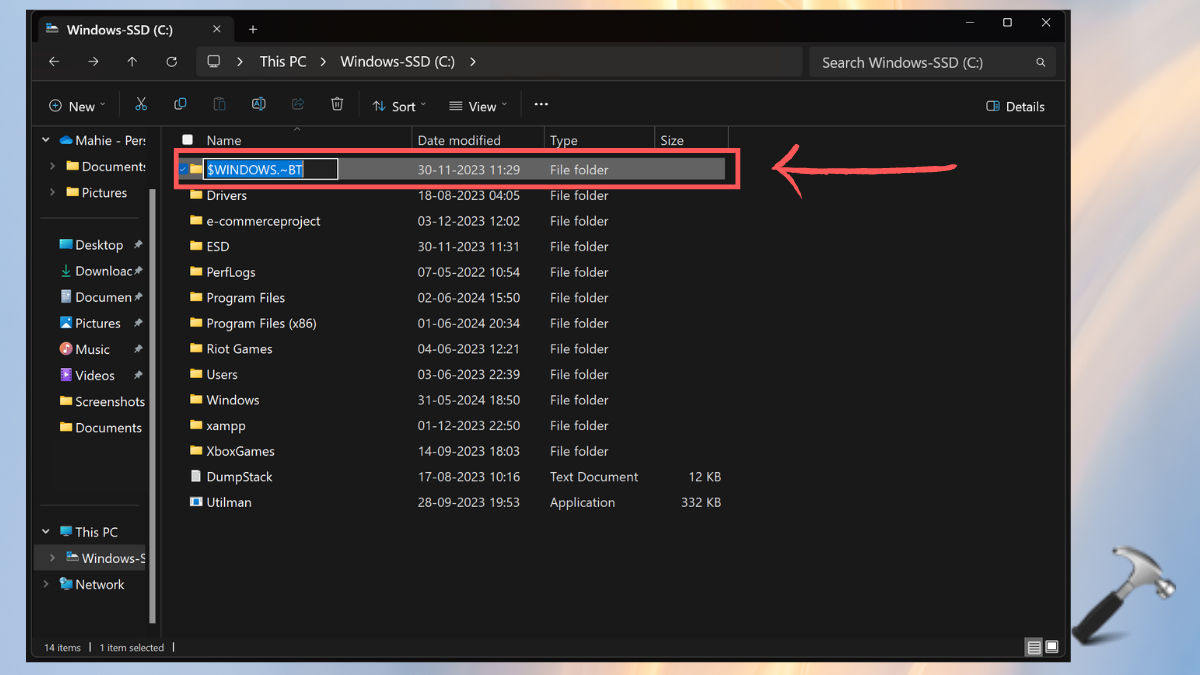The width and height of the screenshot is (1200, 675).
Task: Click the Desktop icon in sidebar
Action: coord(66,245)
